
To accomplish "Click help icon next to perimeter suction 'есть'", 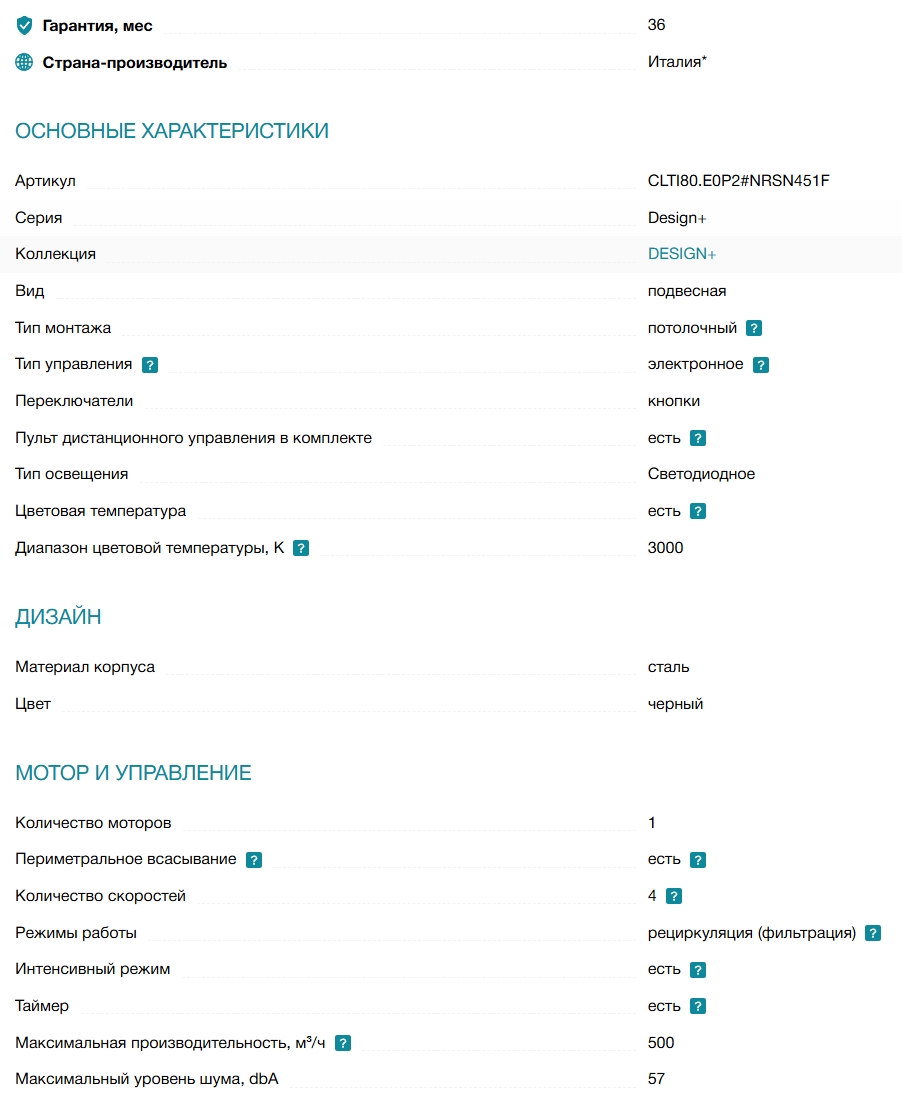I will (x=698, y=860).
